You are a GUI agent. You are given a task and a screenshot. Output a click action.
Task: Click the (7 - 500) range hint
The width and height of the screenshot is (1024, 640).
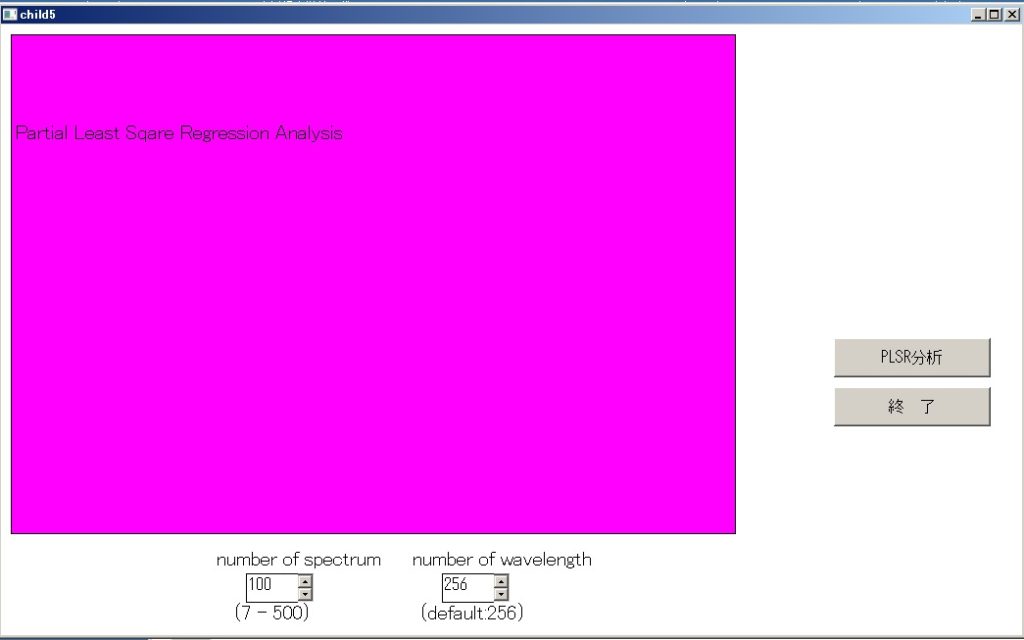click(x=272, y=612)
